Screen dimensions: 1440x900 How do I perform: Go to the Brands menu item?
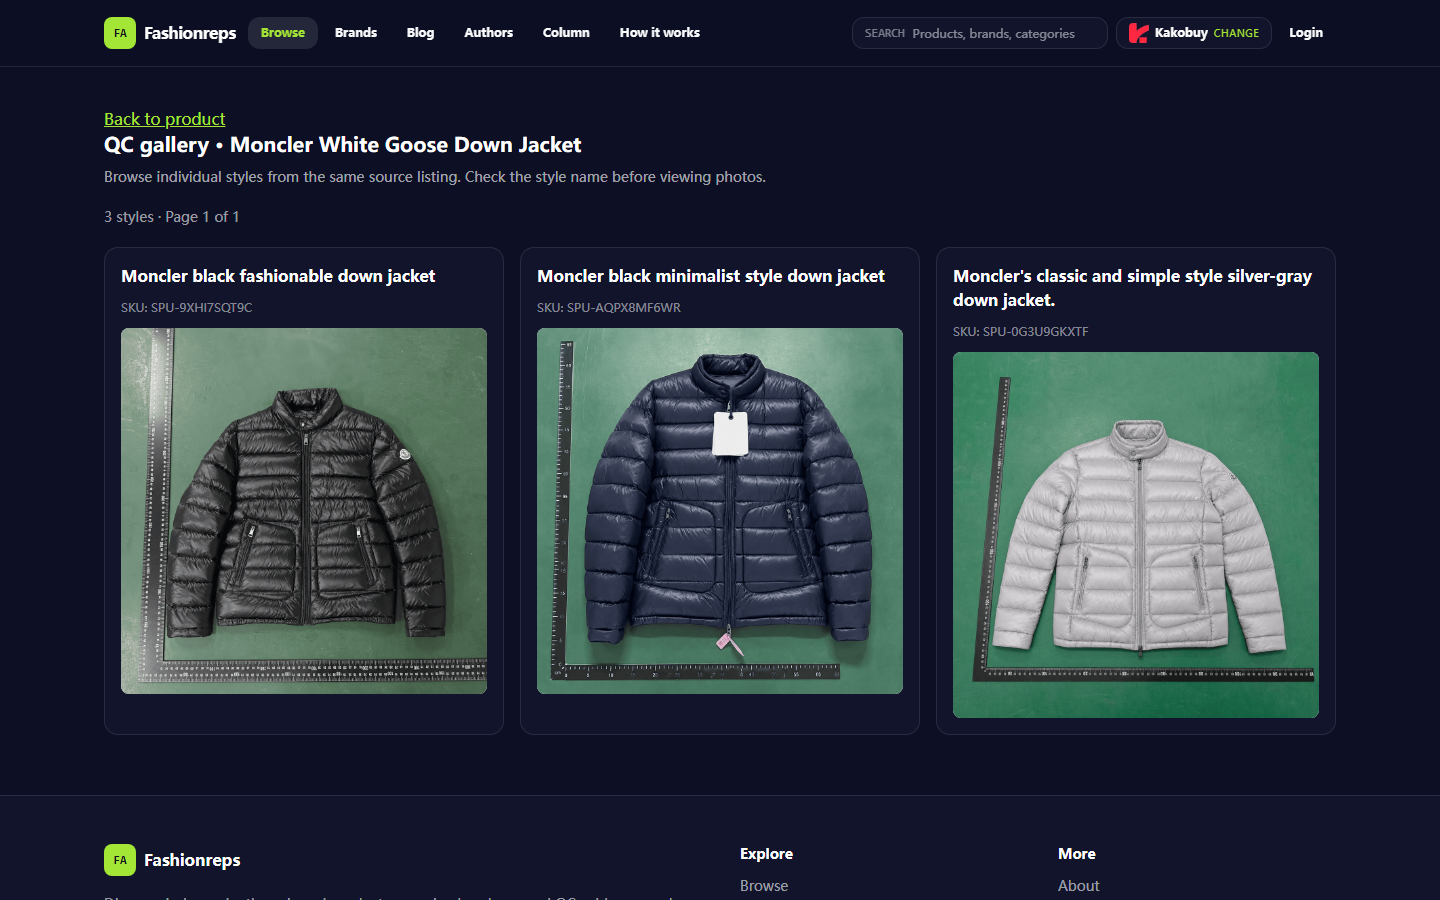coord(356,33)
